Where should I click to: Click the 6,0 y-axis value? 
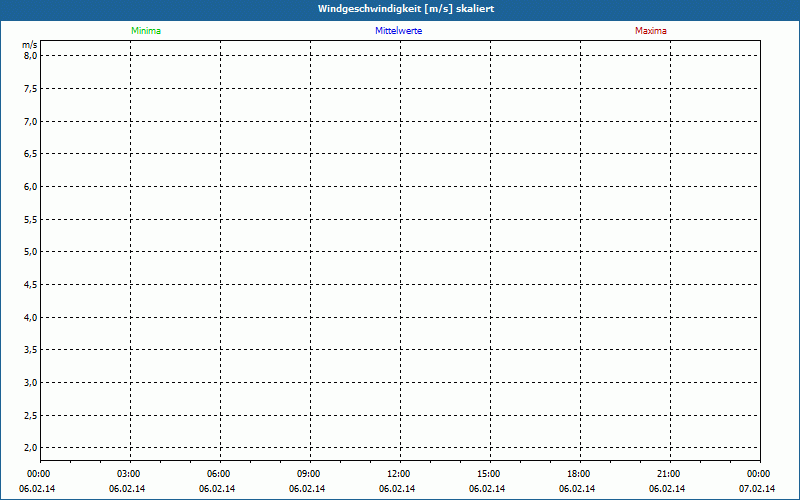click(31, 187)
